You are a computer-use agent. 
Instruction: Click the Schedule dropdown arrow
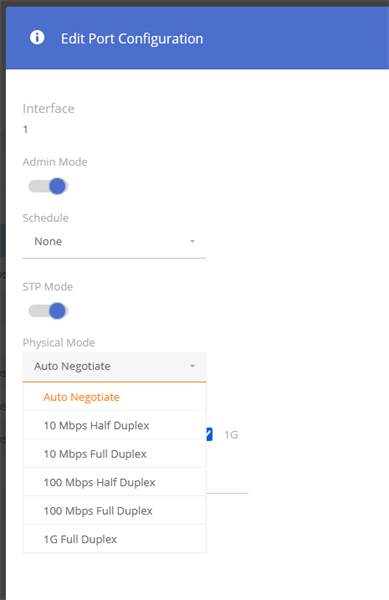(192, 241)
